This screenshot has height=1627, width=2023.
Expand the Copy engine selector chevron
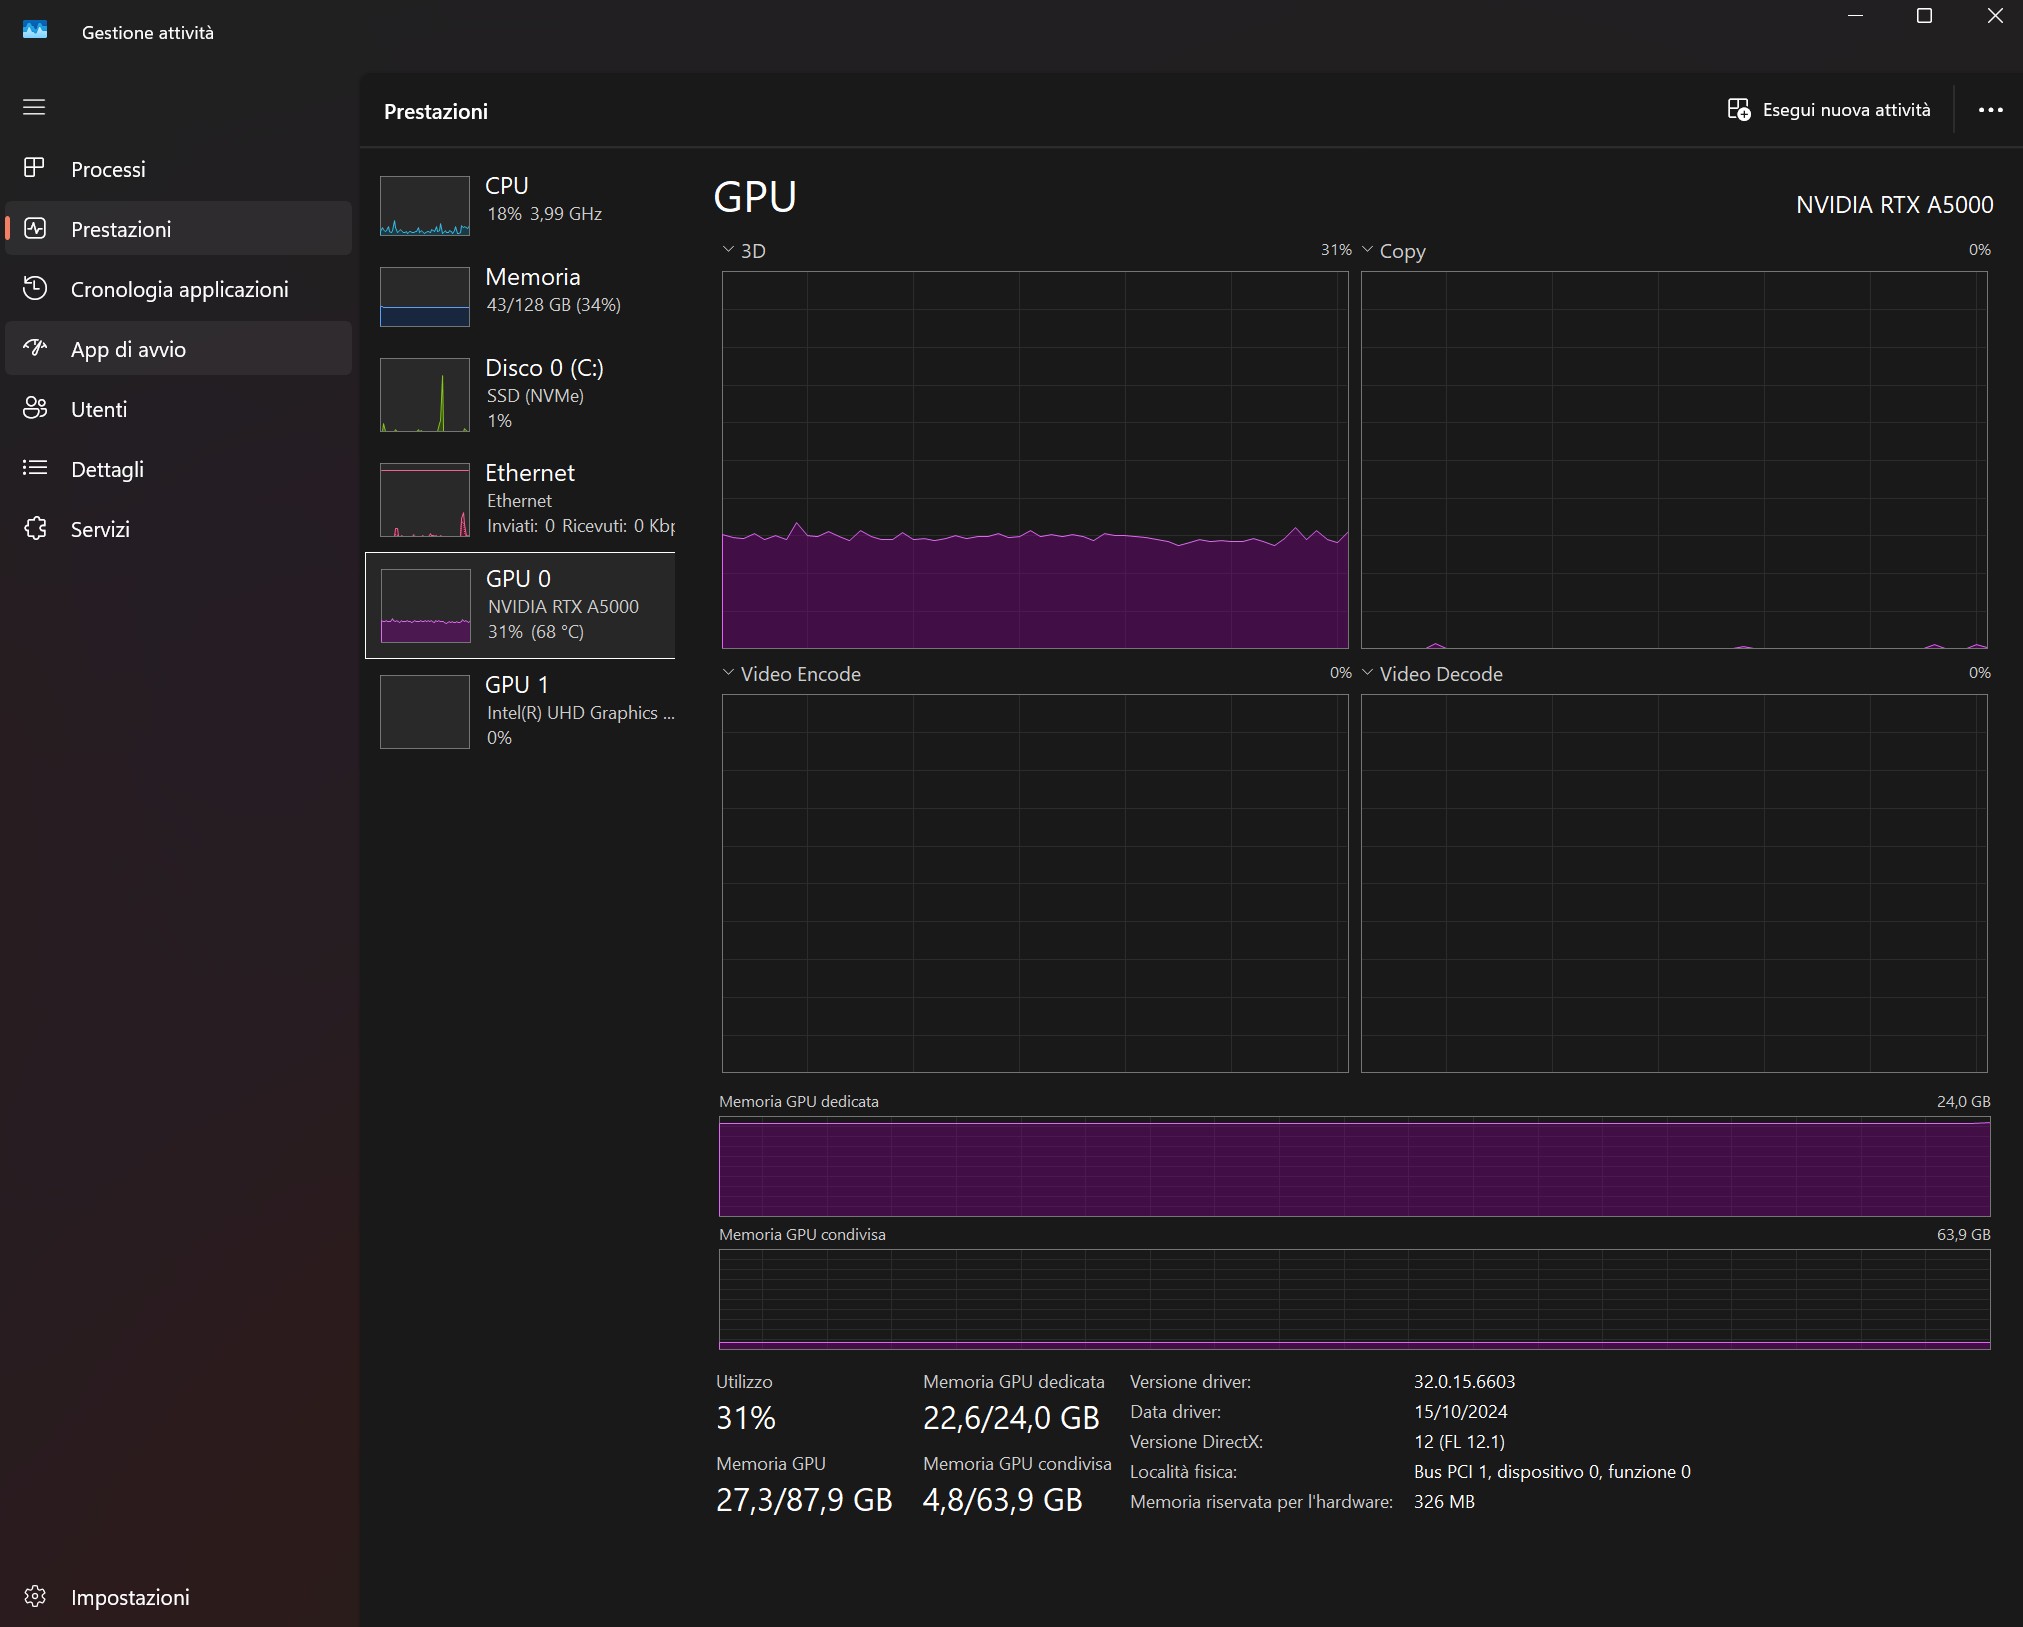click(x=1368, y=249)
